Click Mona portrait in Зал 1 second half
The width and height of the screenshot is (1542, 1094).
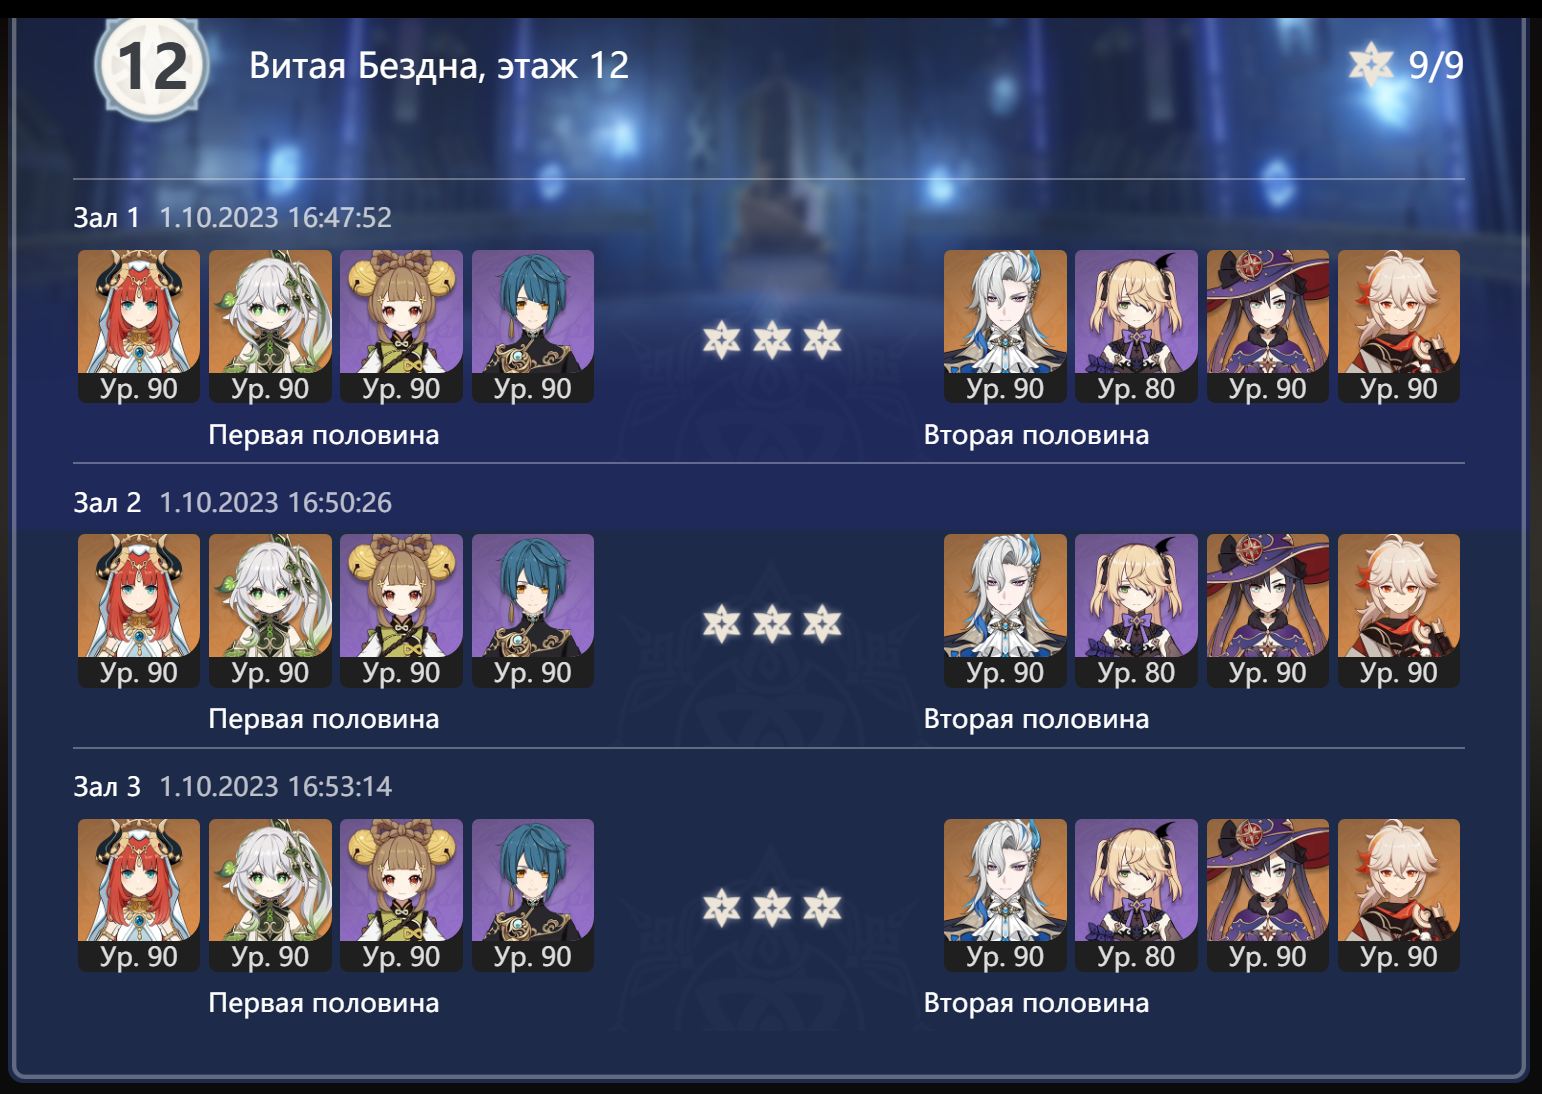[1268, 326]
